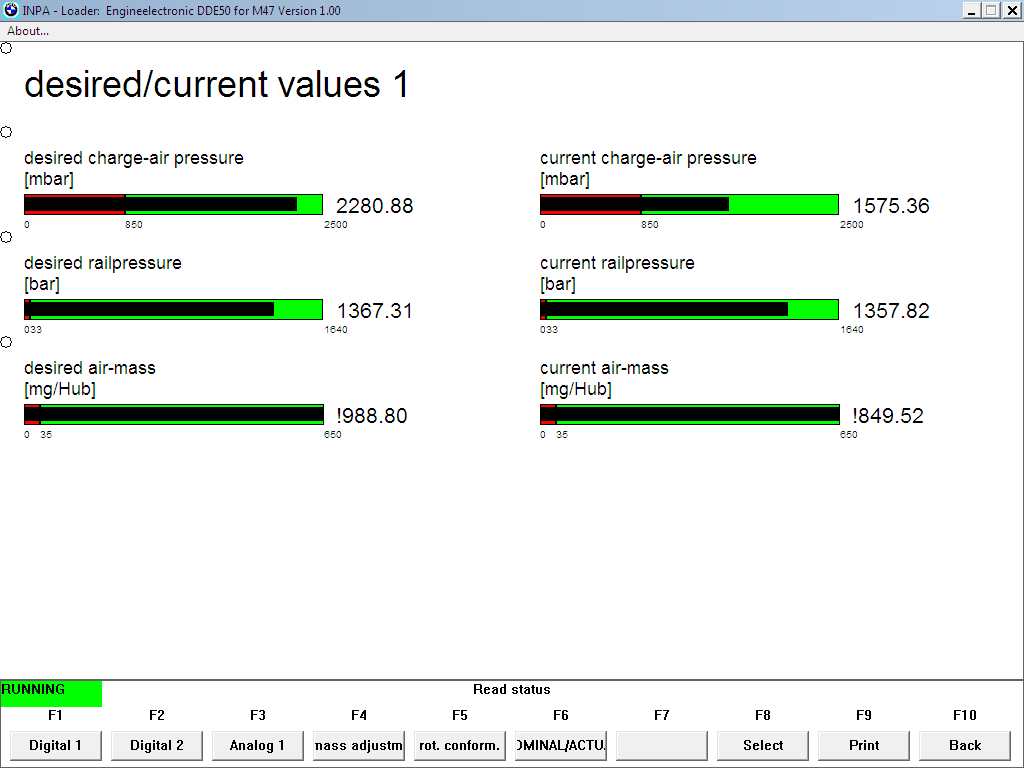The height and width of the screenshot is (768, 1024).
Task: Click the current railpressure bar gauge
Action: tap(689, 310)
